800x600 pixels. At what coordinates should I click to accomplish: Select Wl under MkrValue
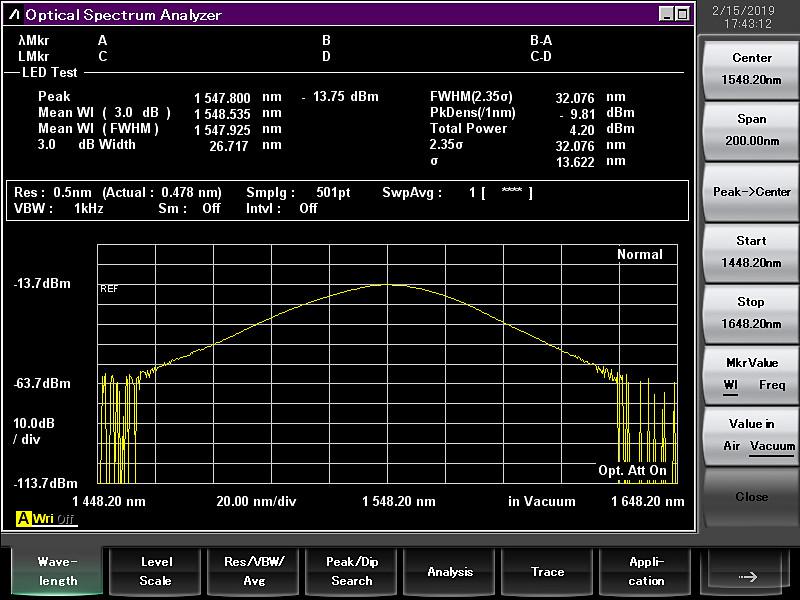pos(731,385)
